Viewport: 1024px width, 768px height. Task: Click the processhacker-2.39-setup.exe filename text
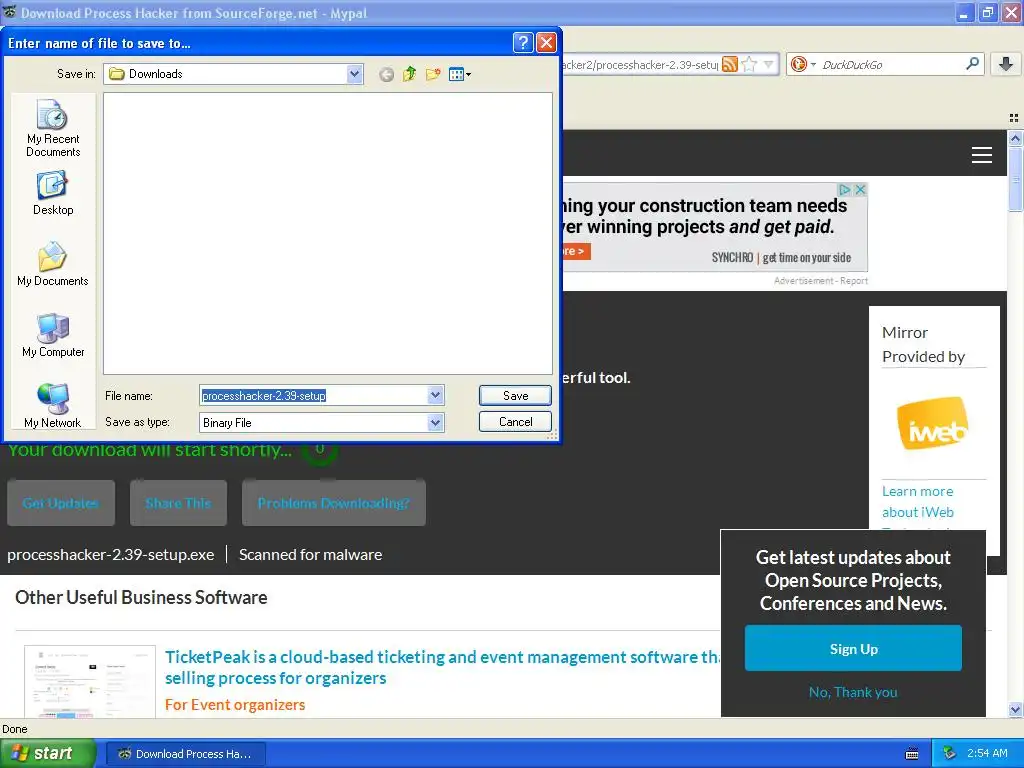pos(110,554)
